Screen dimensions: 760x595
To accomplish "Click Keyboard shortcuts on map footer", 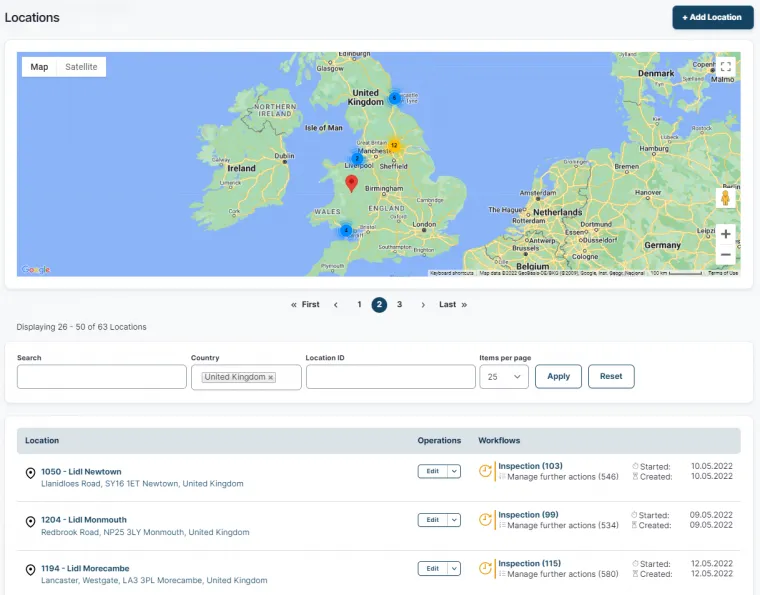I will [x=452, y=273].
